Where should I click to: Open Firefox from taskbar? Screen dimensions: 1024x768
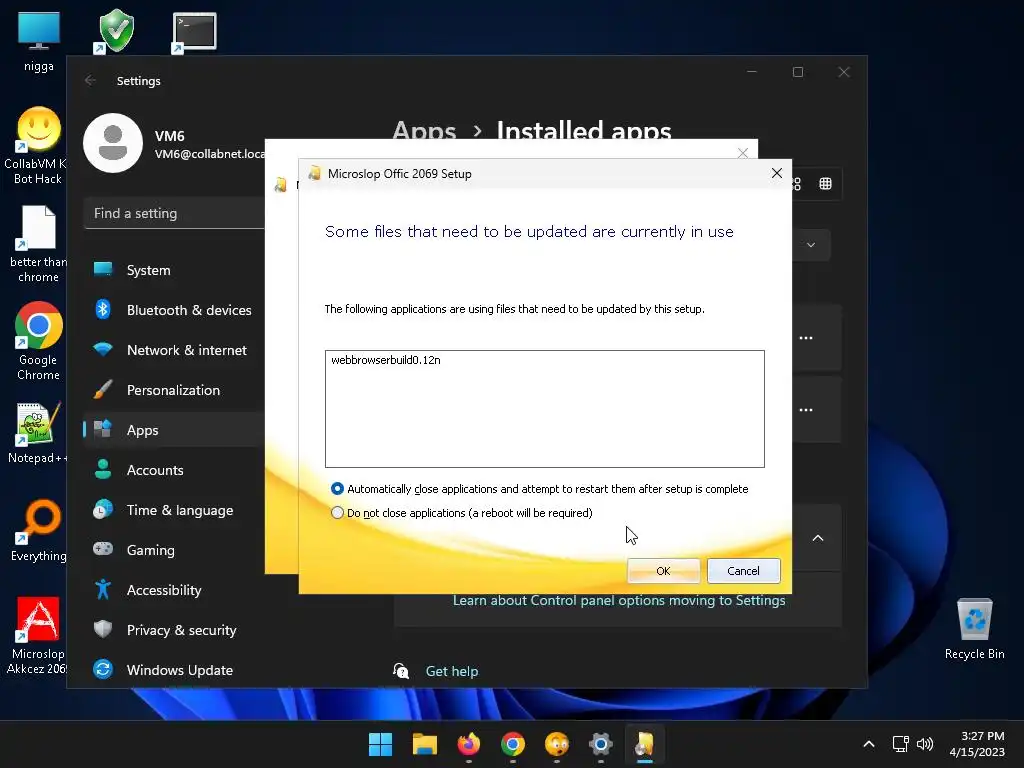coord(468,744)
